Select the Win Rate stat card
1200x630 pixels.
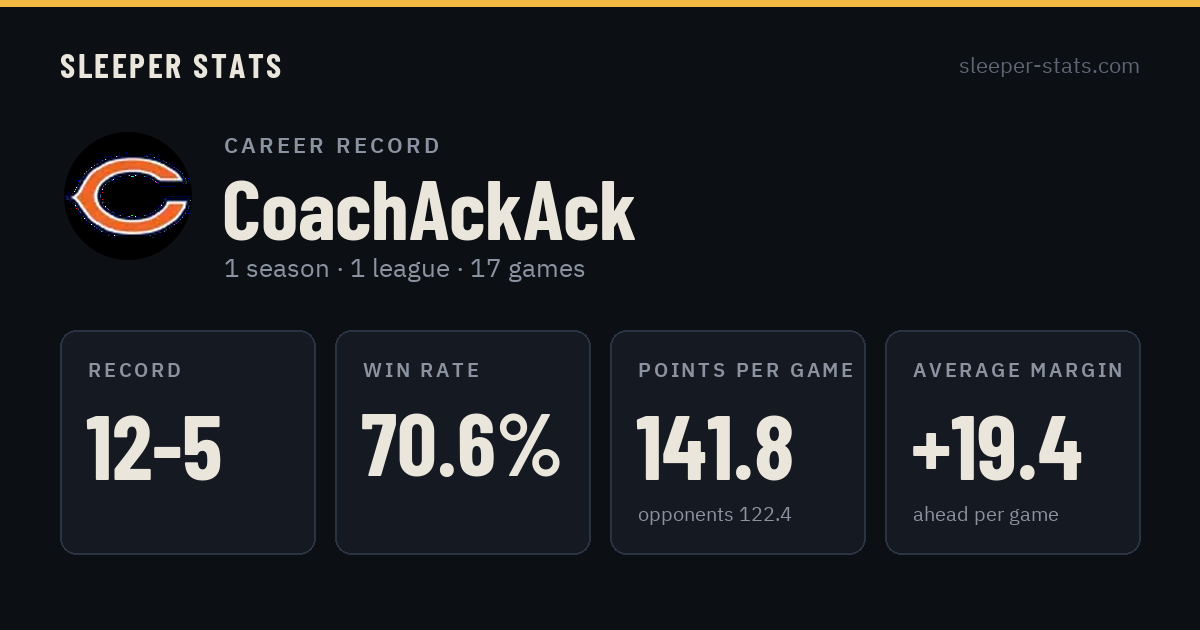coord(463,442)
